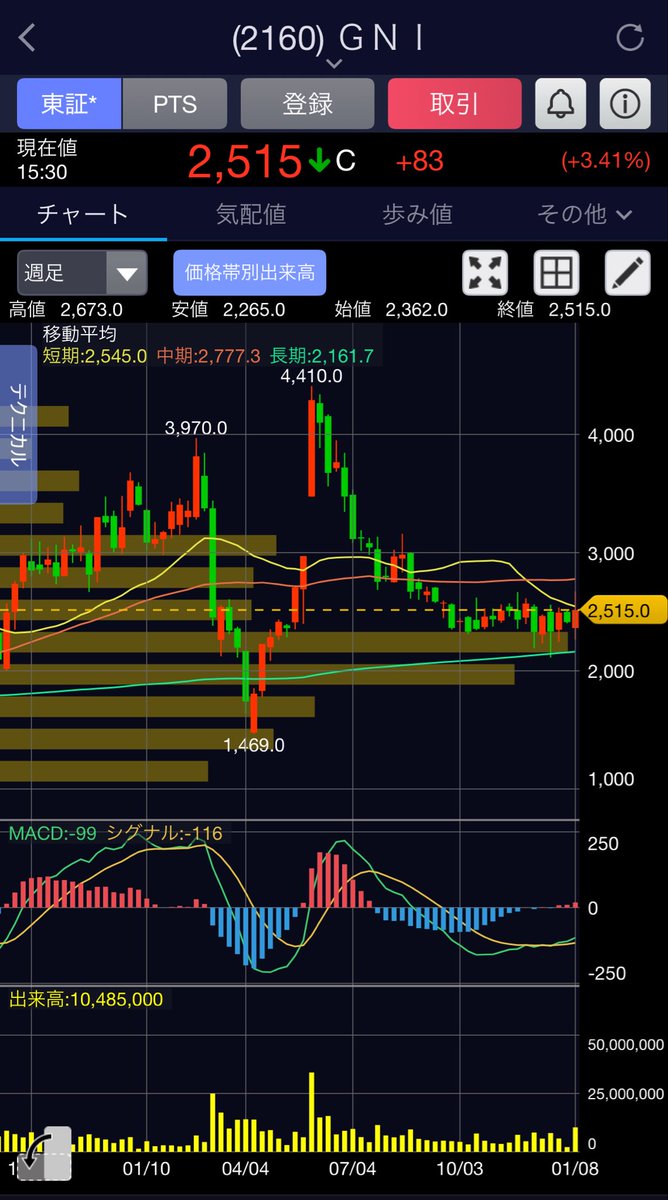
Task: Tap the 1,469.0 low label on chart
Action: [254, 745]
